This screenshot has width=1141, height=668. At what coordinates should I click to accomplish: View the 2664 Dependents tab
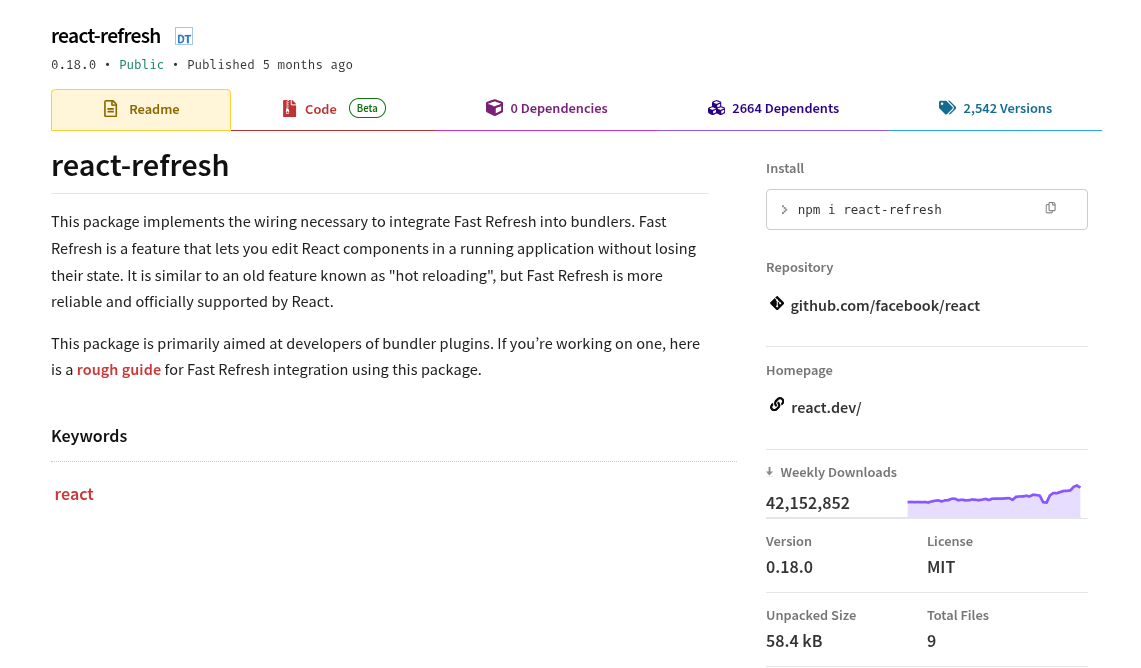[x=788, y=108]
